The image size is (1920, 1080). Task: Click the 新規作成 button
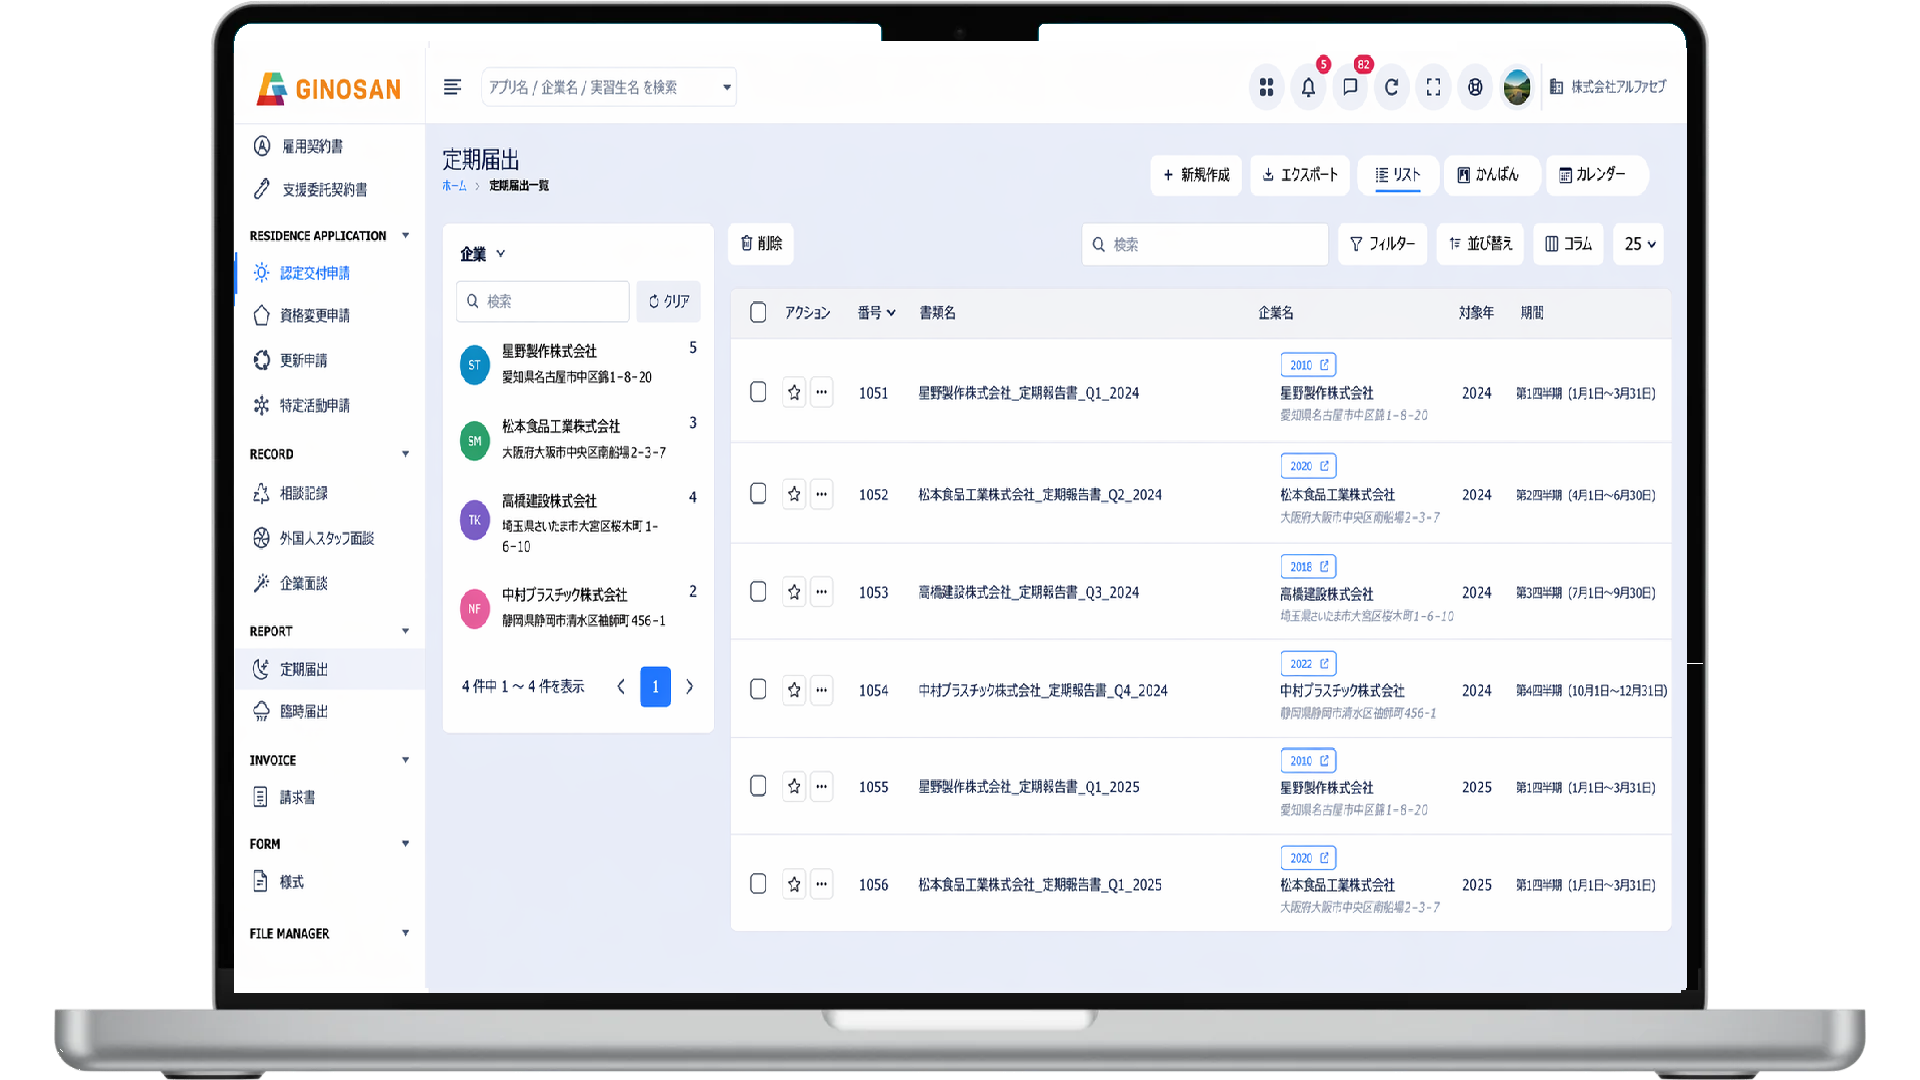tap(1195, 175)
